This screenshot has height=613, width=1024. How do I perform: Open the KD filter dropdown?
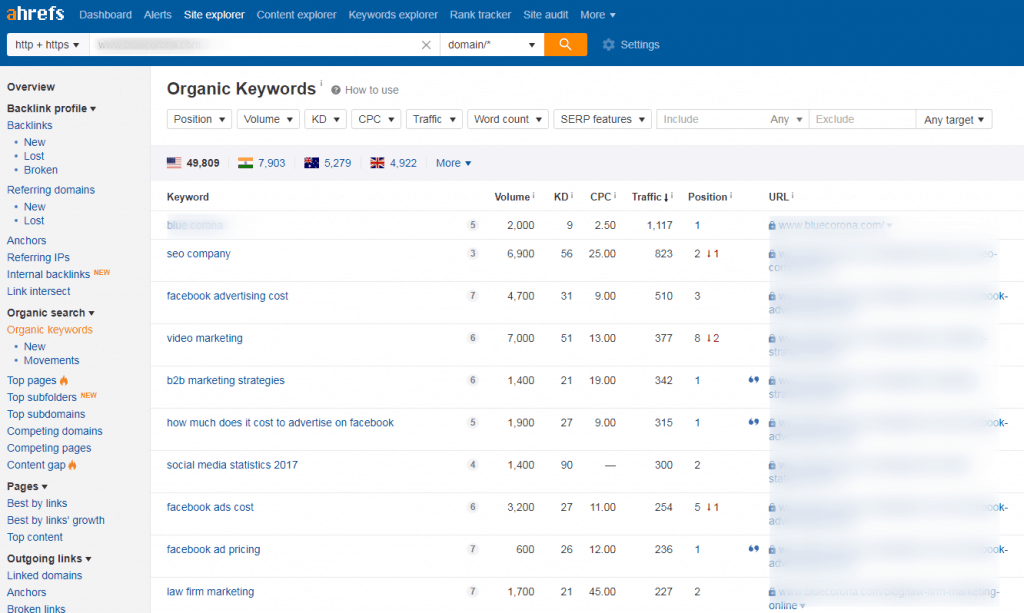pos(325,119)
